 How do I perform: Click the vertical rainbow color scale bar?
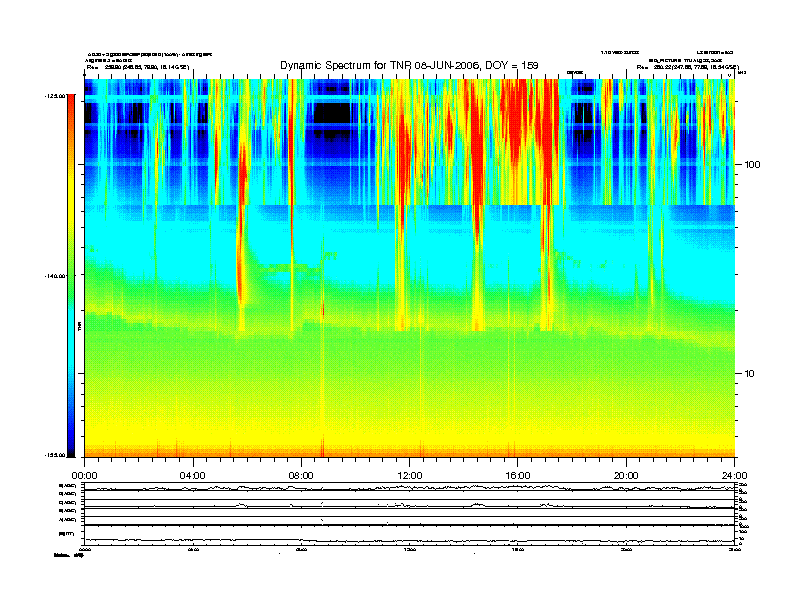pos(71,275)
